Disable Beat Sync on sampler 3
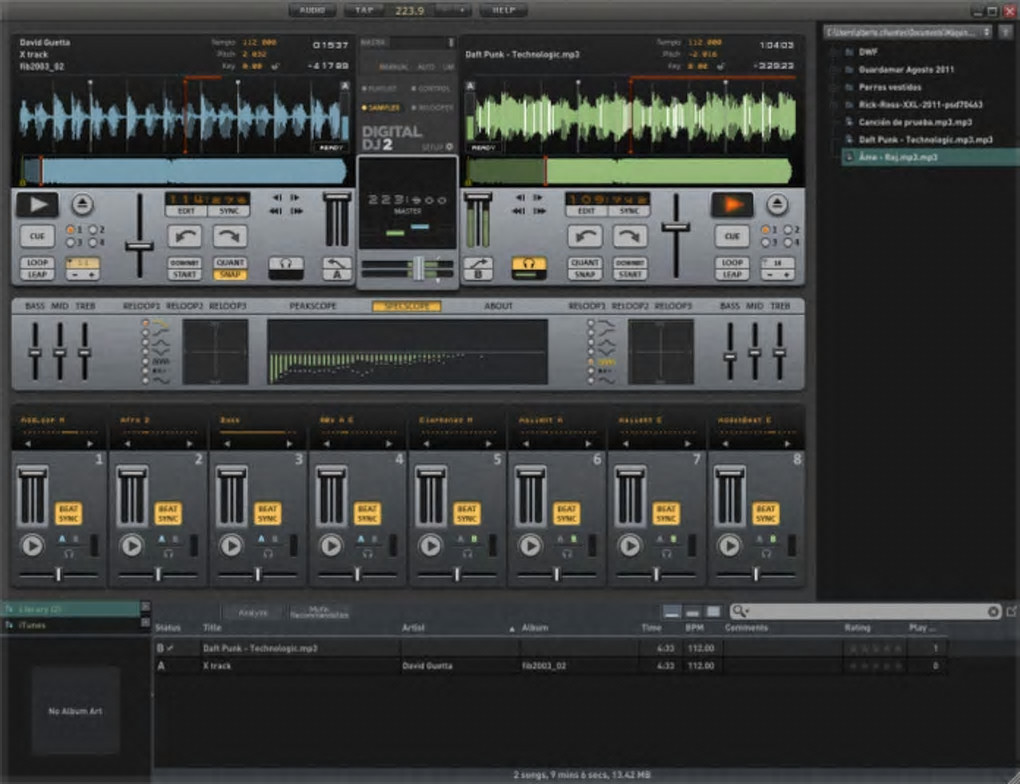The height and width of the screenshot is (784, 1020). [267, 514]
